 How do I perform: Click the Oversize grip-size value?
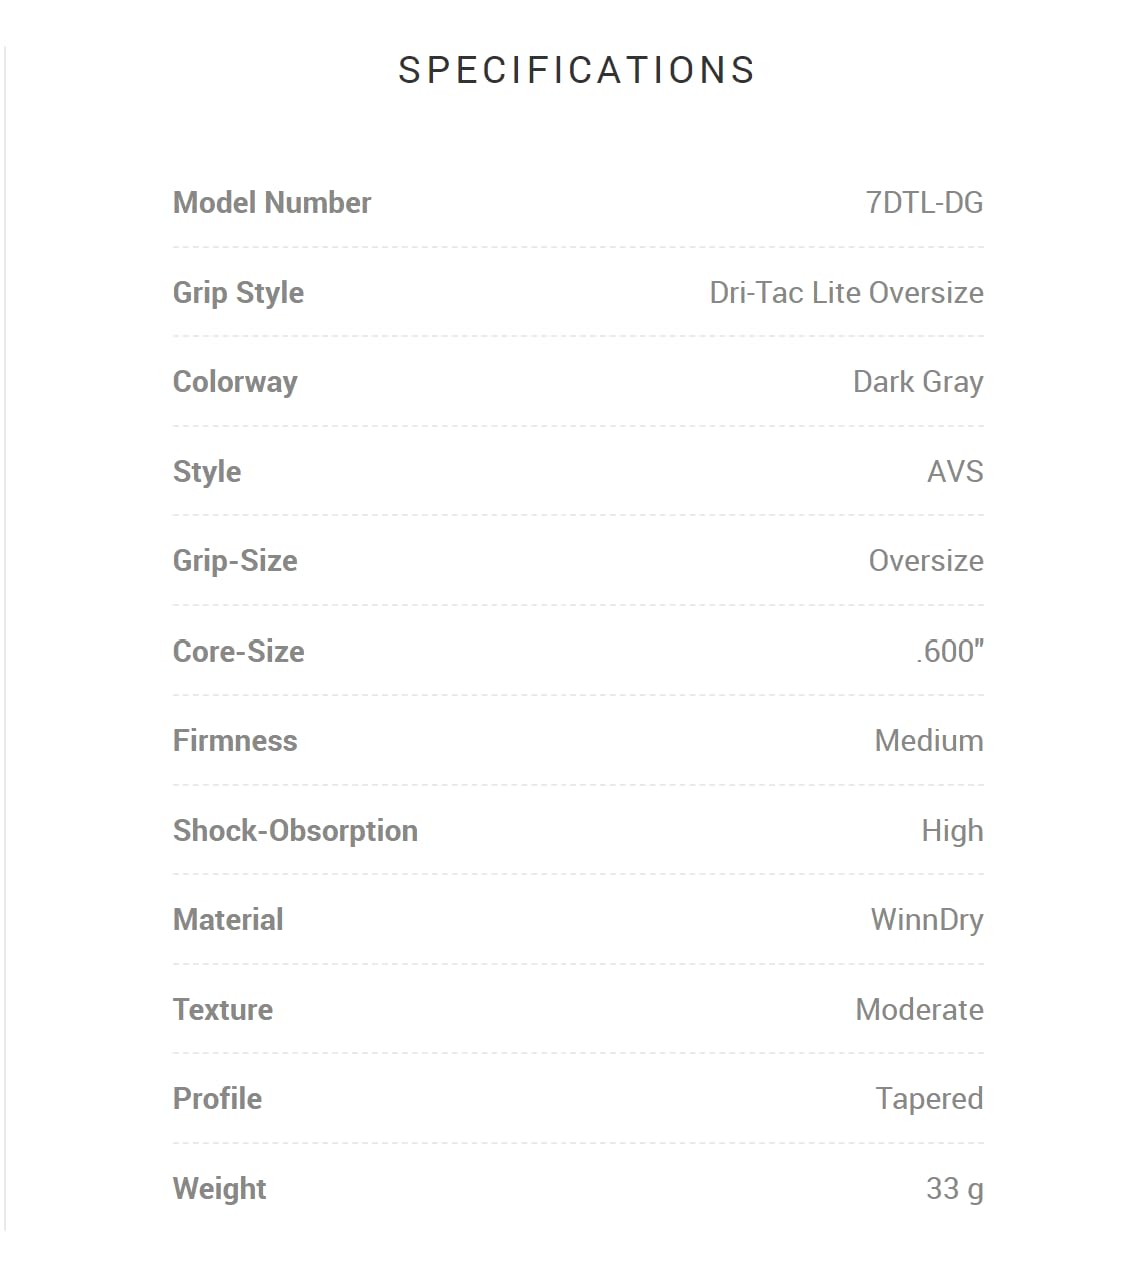tap(926, 561)
